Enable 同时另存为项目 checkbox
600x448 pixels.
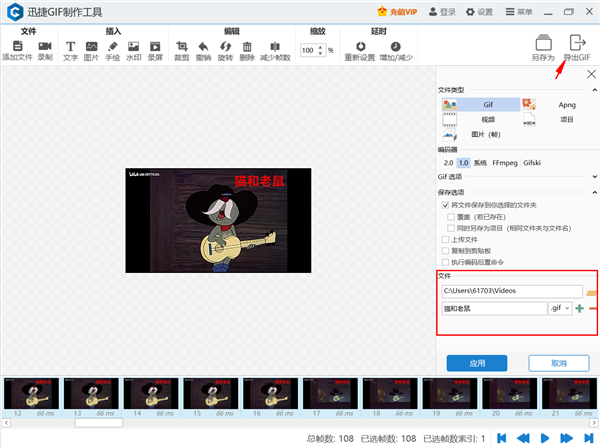[x=451, y=228]
